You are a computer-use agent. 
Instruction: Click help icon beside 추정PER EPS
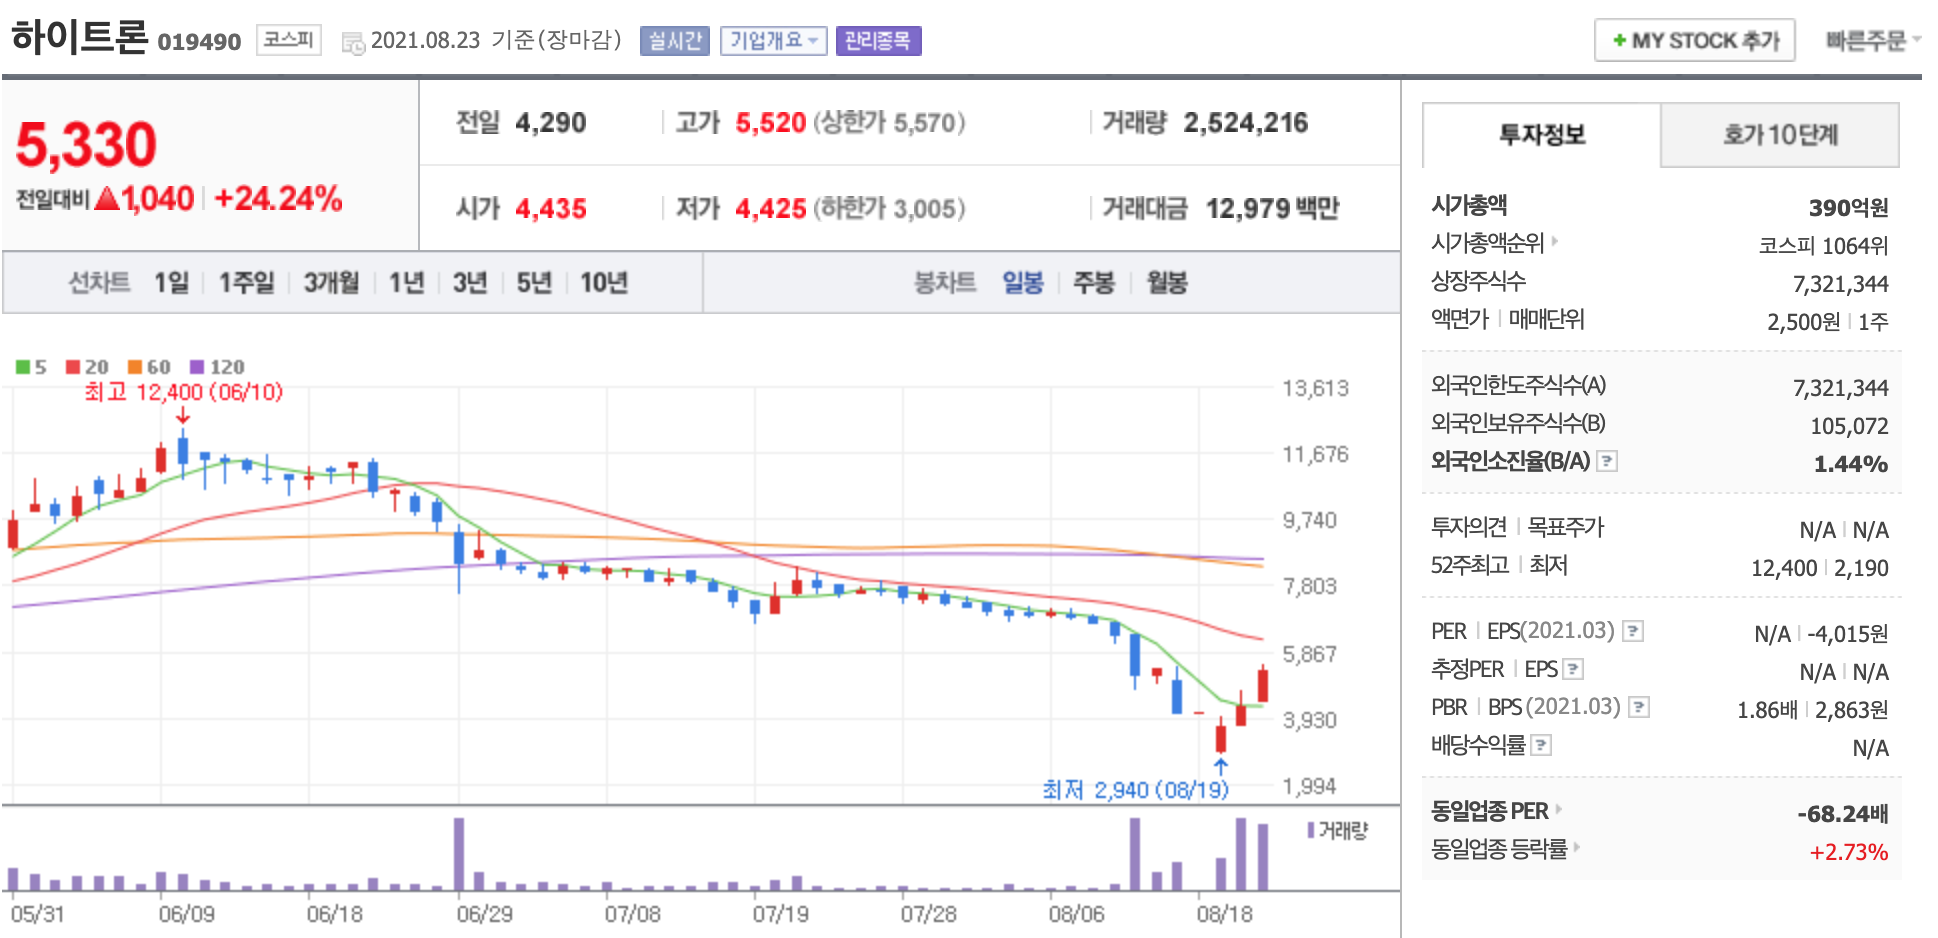[1573, 669]
